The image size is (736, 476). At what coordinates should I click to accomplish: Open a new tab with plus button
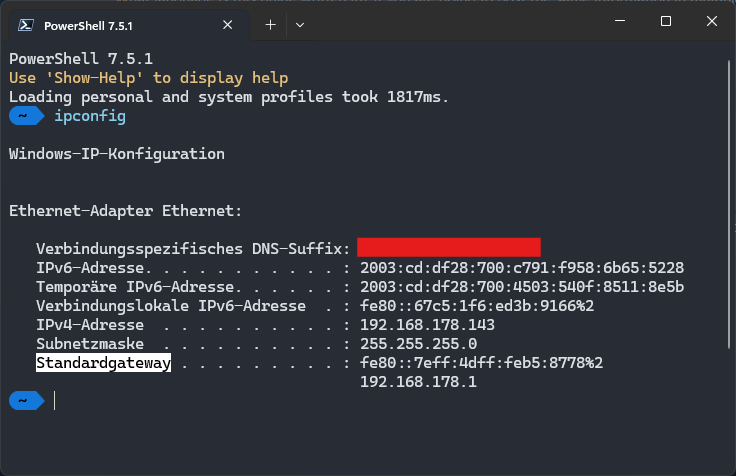tap(270, 23)
